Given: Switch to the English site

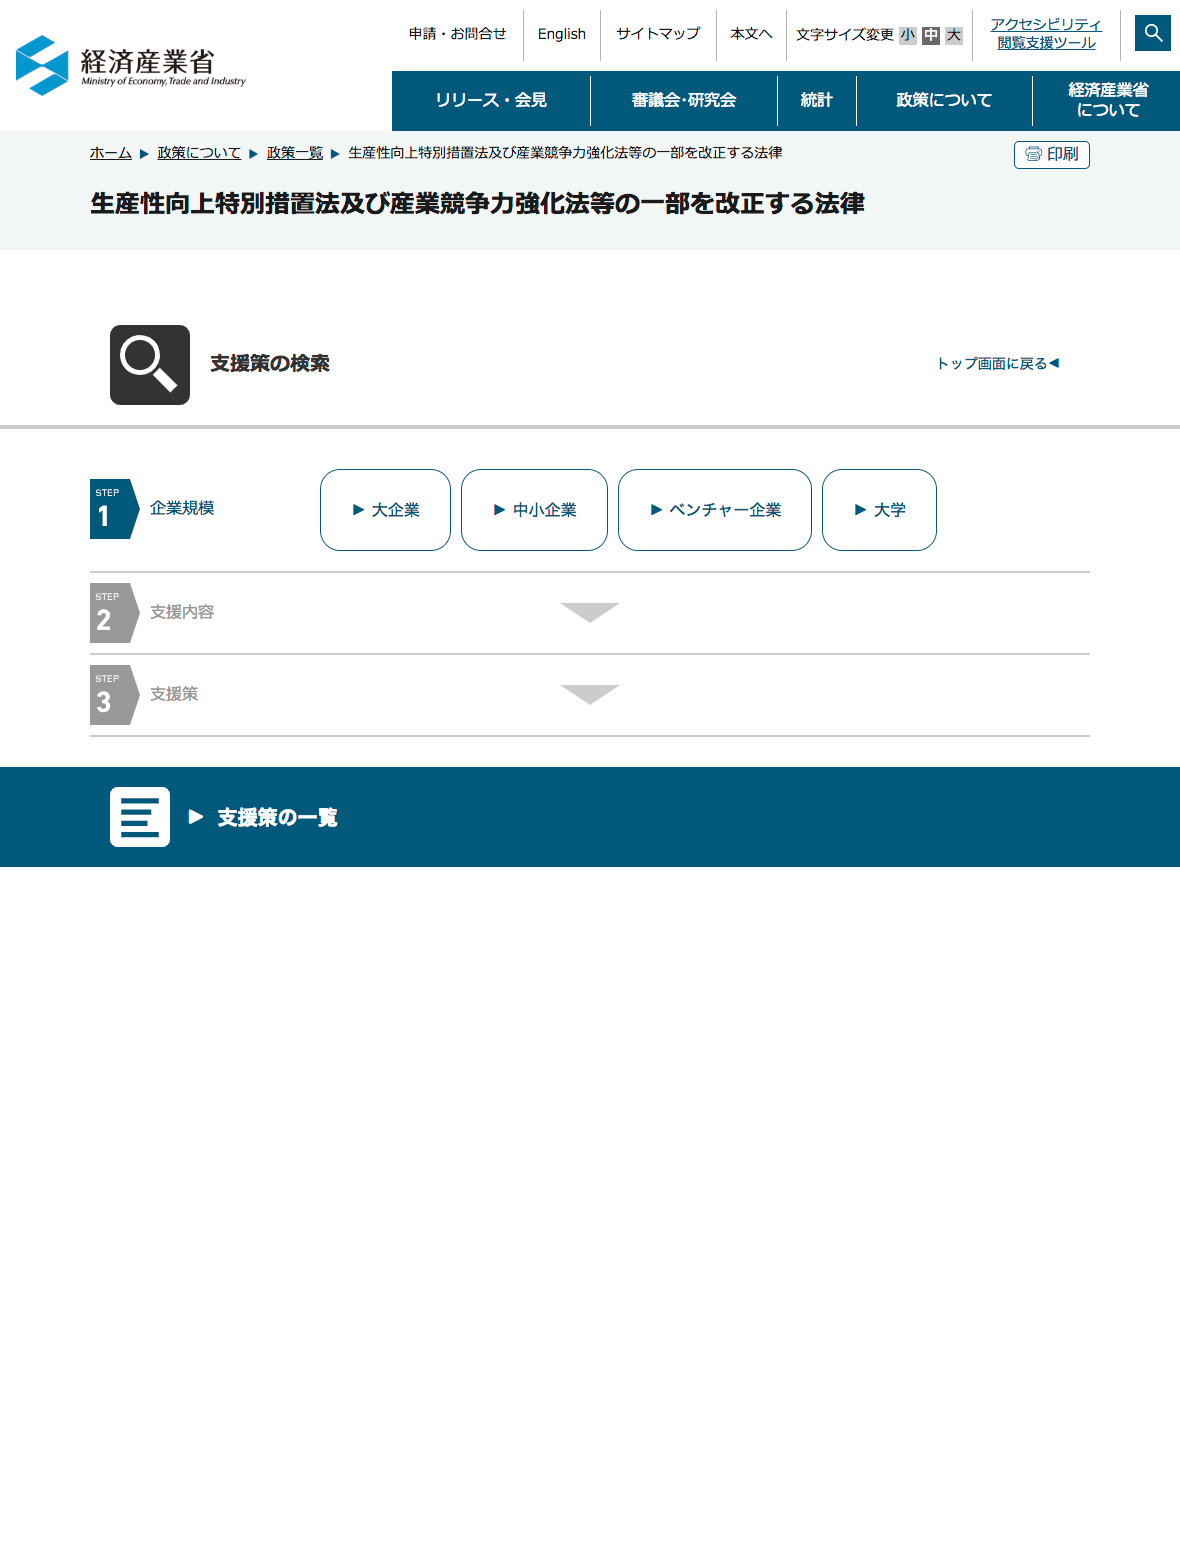Looking at the screenshot, I should tap(561, 34).
